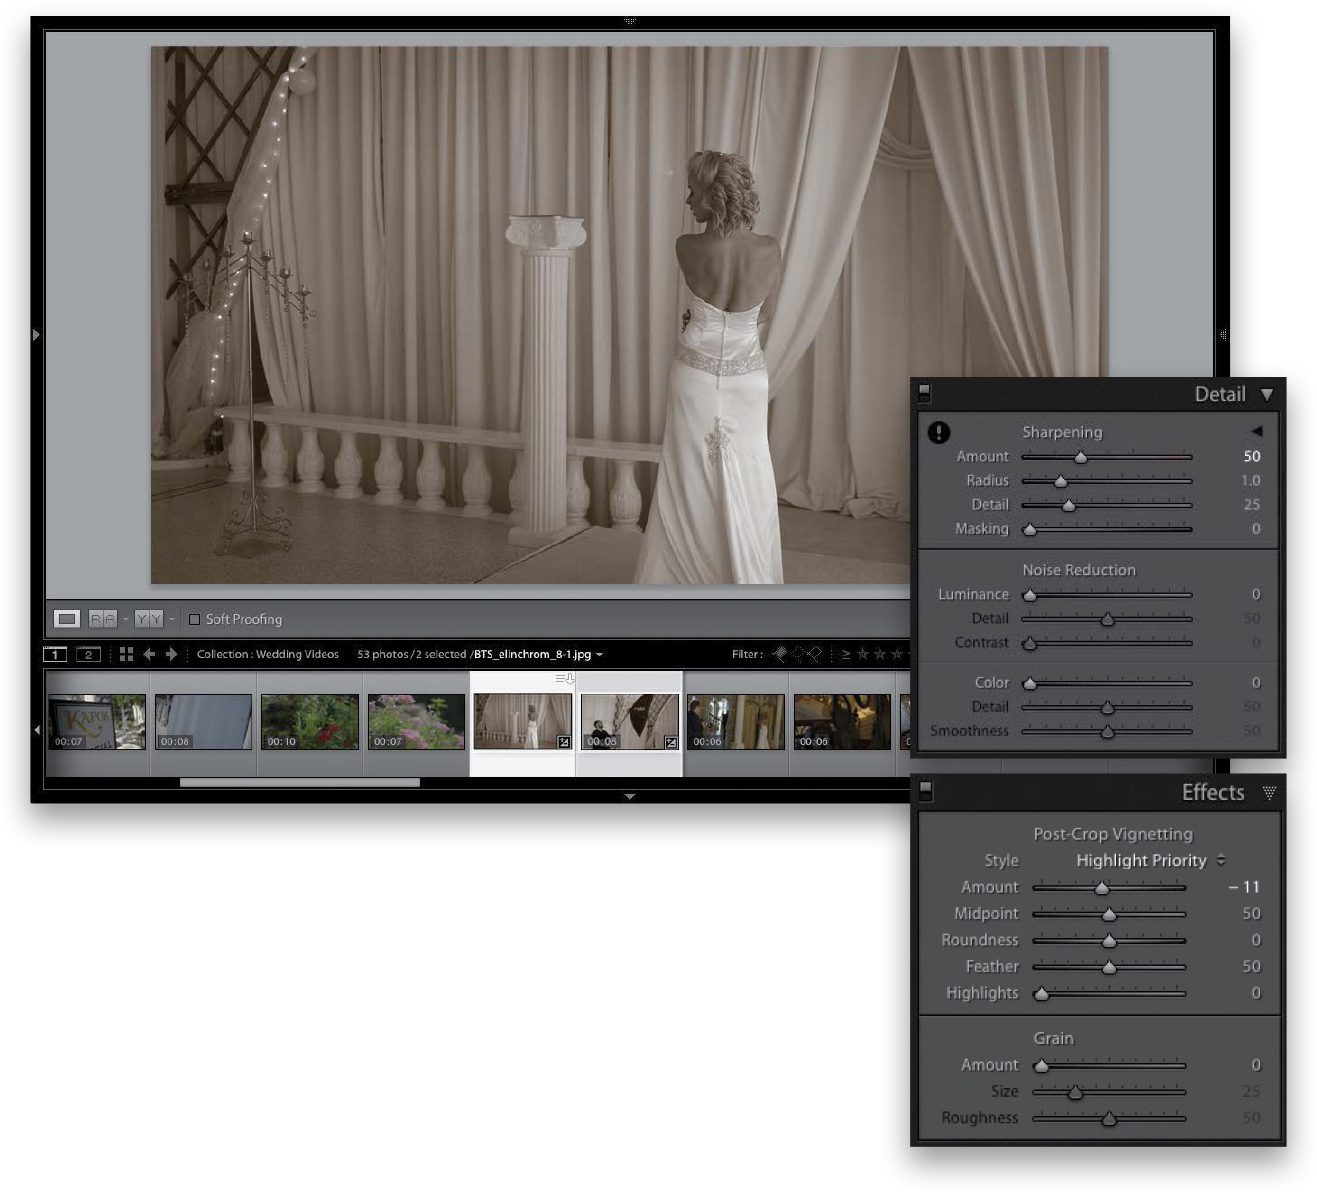The image size is (1317, 1192).
Task: Filter by rejected flag icon
Action: 815,654
